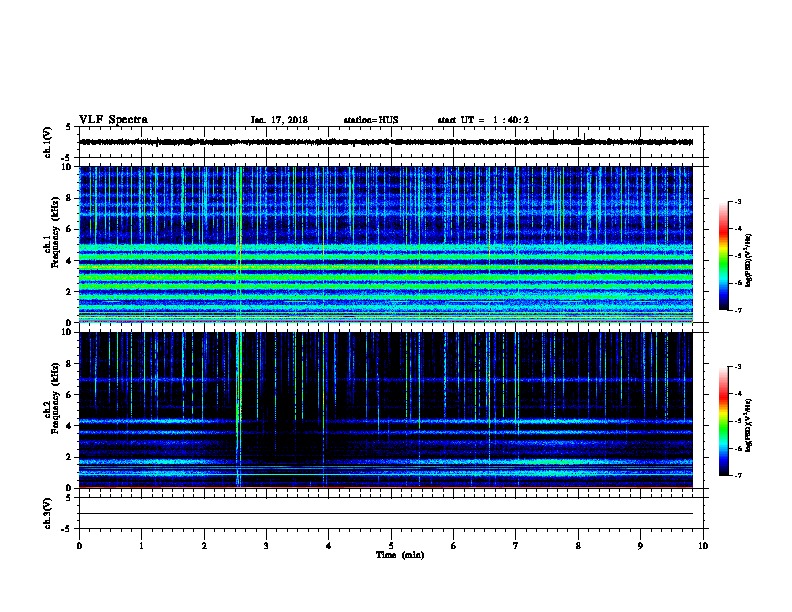Click the ch.2 colorbar "-3" tick label
Screen dimensions: 792x612
pos(738,367)
